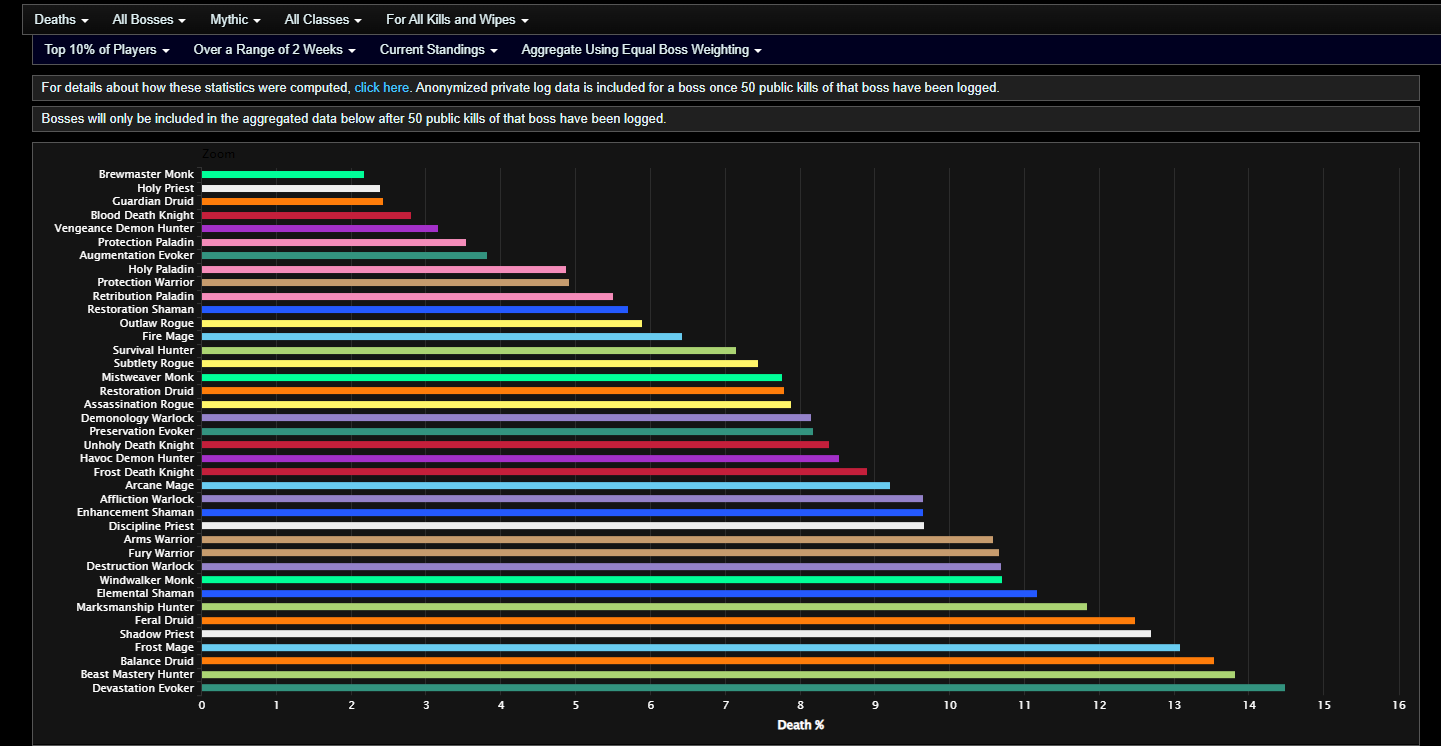Click the Outlaw Rogue bar
This screenshot has width=1441, height=746.
(x=422, y=323)
